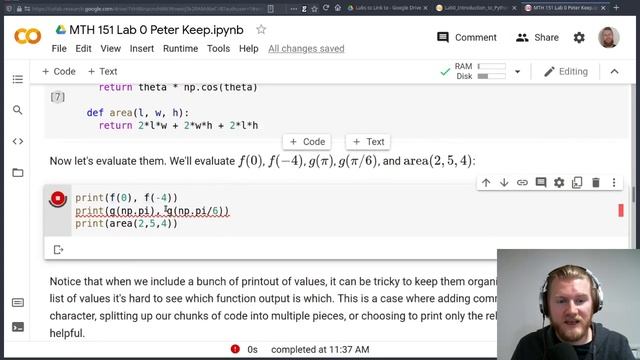Open the user account avatar
Screen dimensions: 640x360
pyautogui.click(x=609, y=37)
